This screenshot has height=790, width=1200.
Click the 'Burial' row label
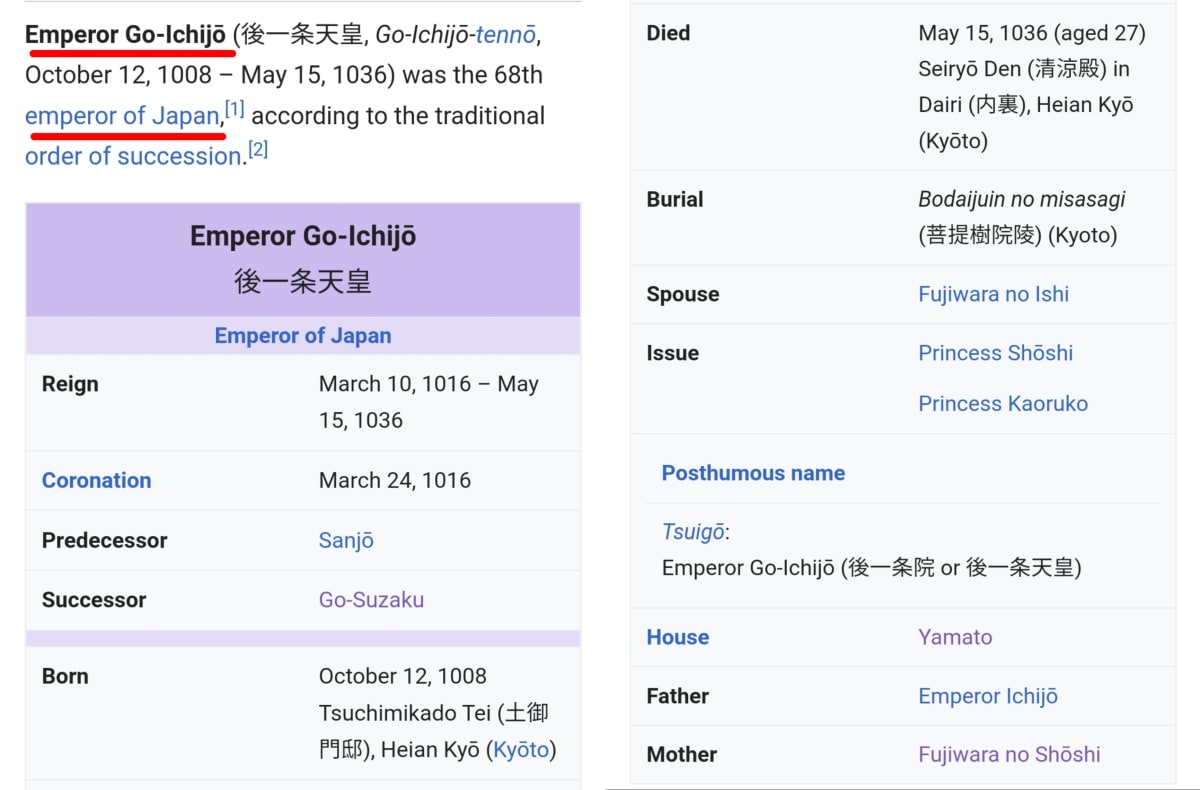(675, 199)
